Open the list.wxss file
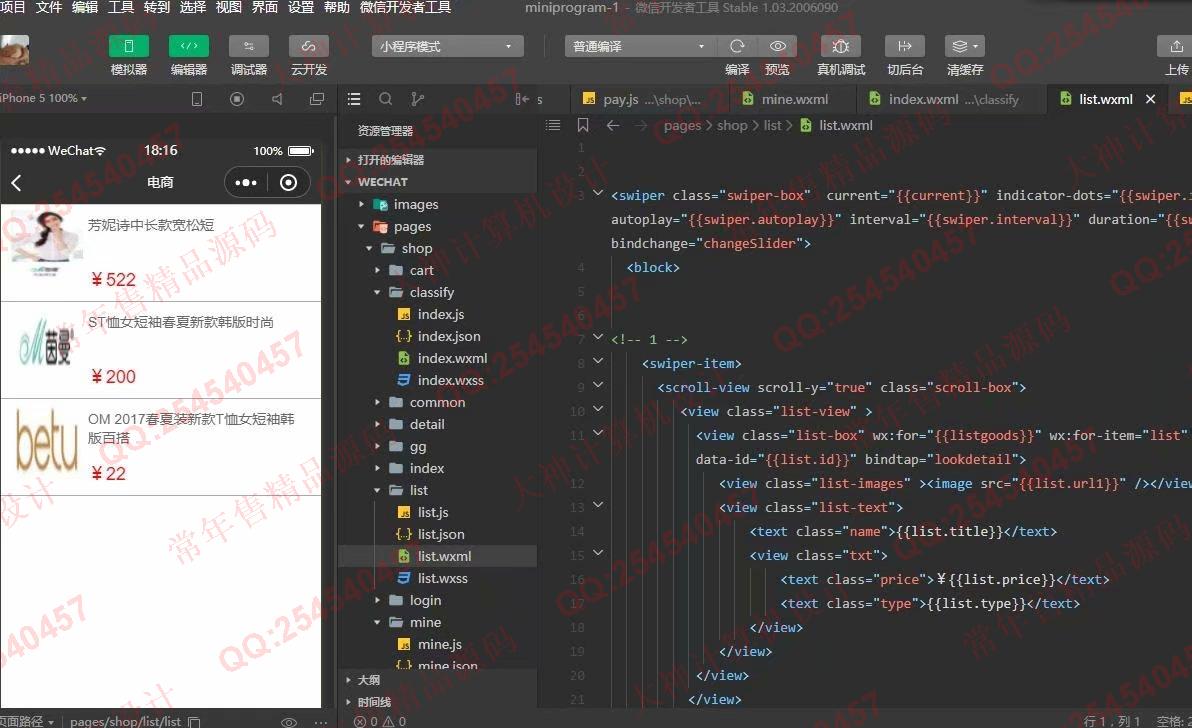The width and height of the screenshot is (1192, 728). click(438, 578)
